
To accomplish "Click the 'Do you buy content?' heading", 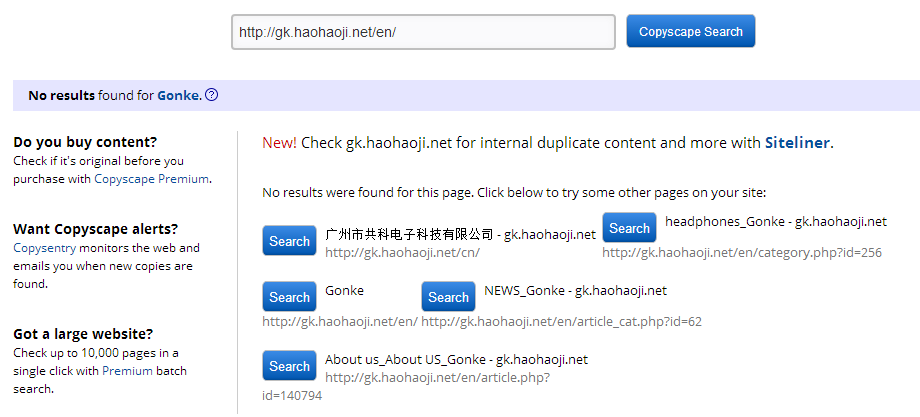I will pos(85,142).
